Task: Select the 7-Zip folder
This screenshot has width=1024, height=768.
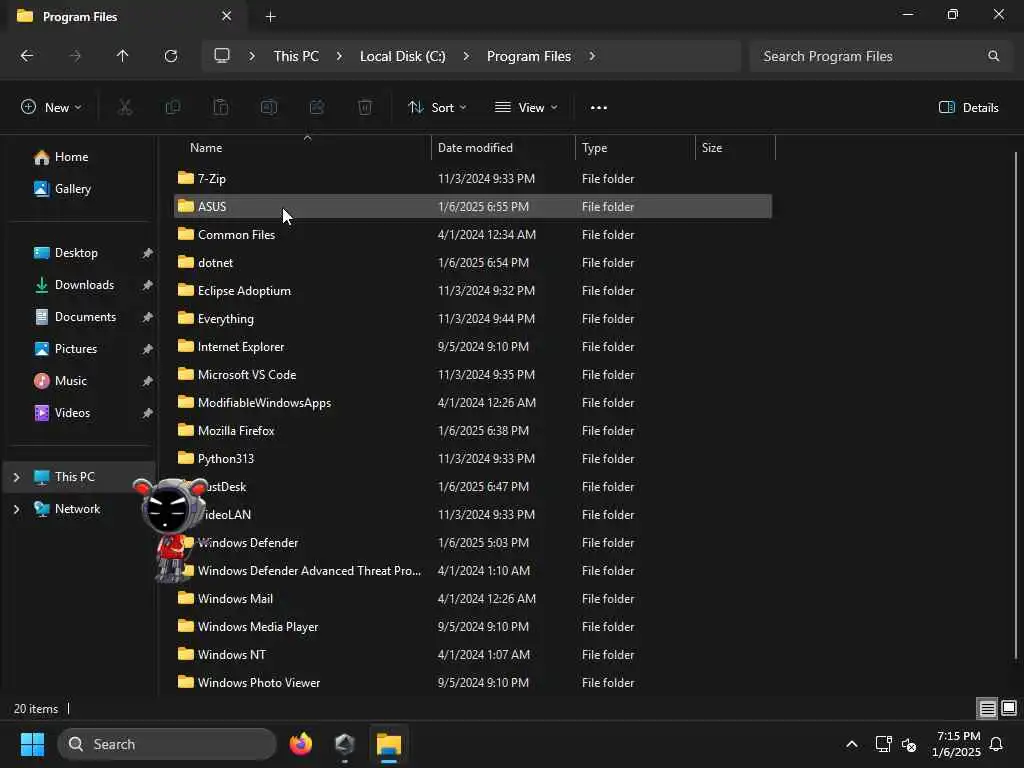Action: 473,178
